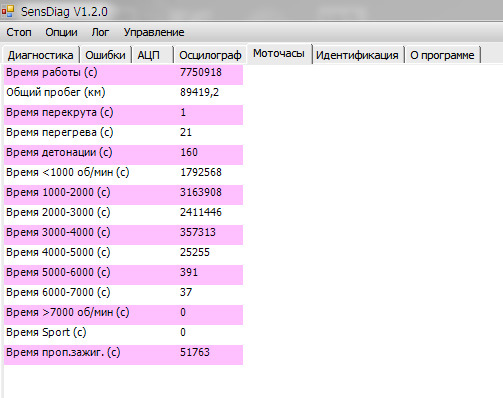Click the Время перекрута value 1

pyautogui.click(x=183, y=112)
